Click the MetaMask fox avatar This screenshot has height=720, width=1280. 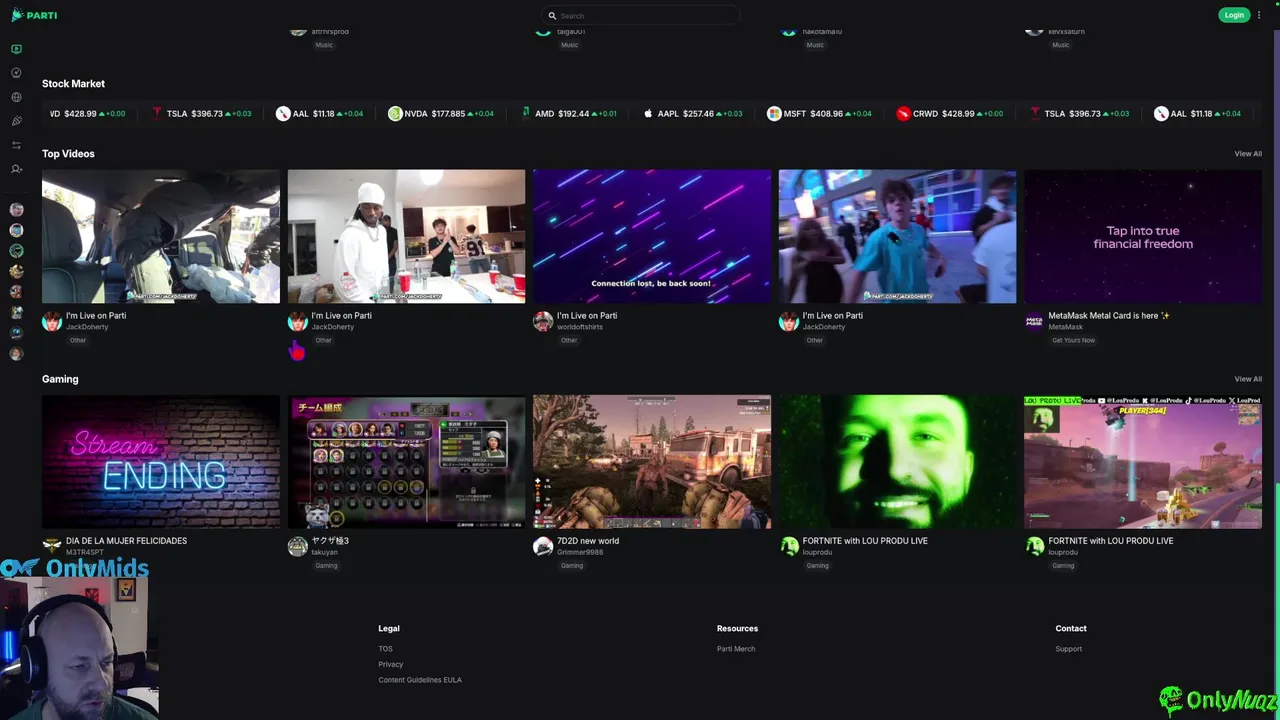tap(1034, 321)
